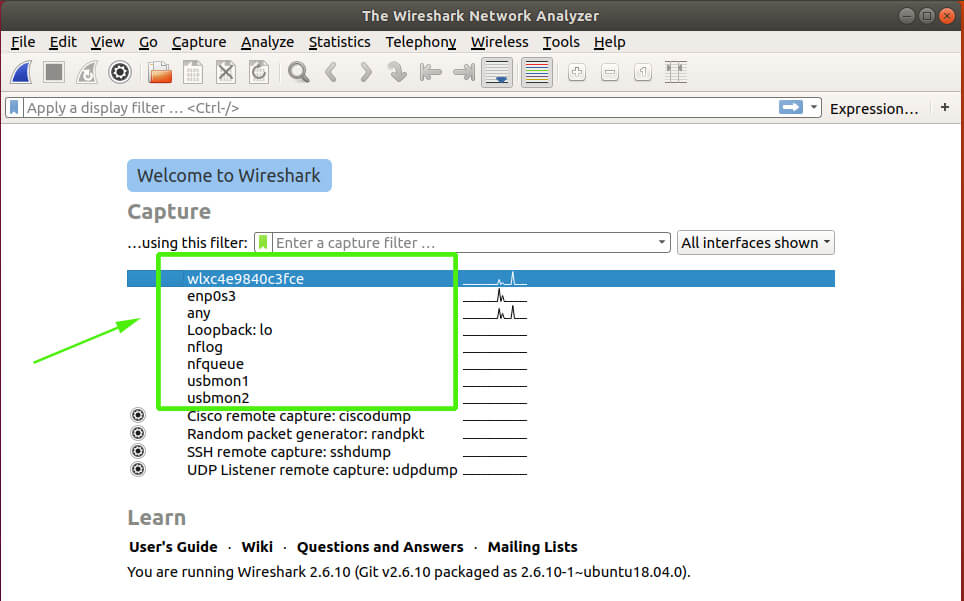964x601 pixels.
Task: Open capture options gear icon
Action: [120, 73]
